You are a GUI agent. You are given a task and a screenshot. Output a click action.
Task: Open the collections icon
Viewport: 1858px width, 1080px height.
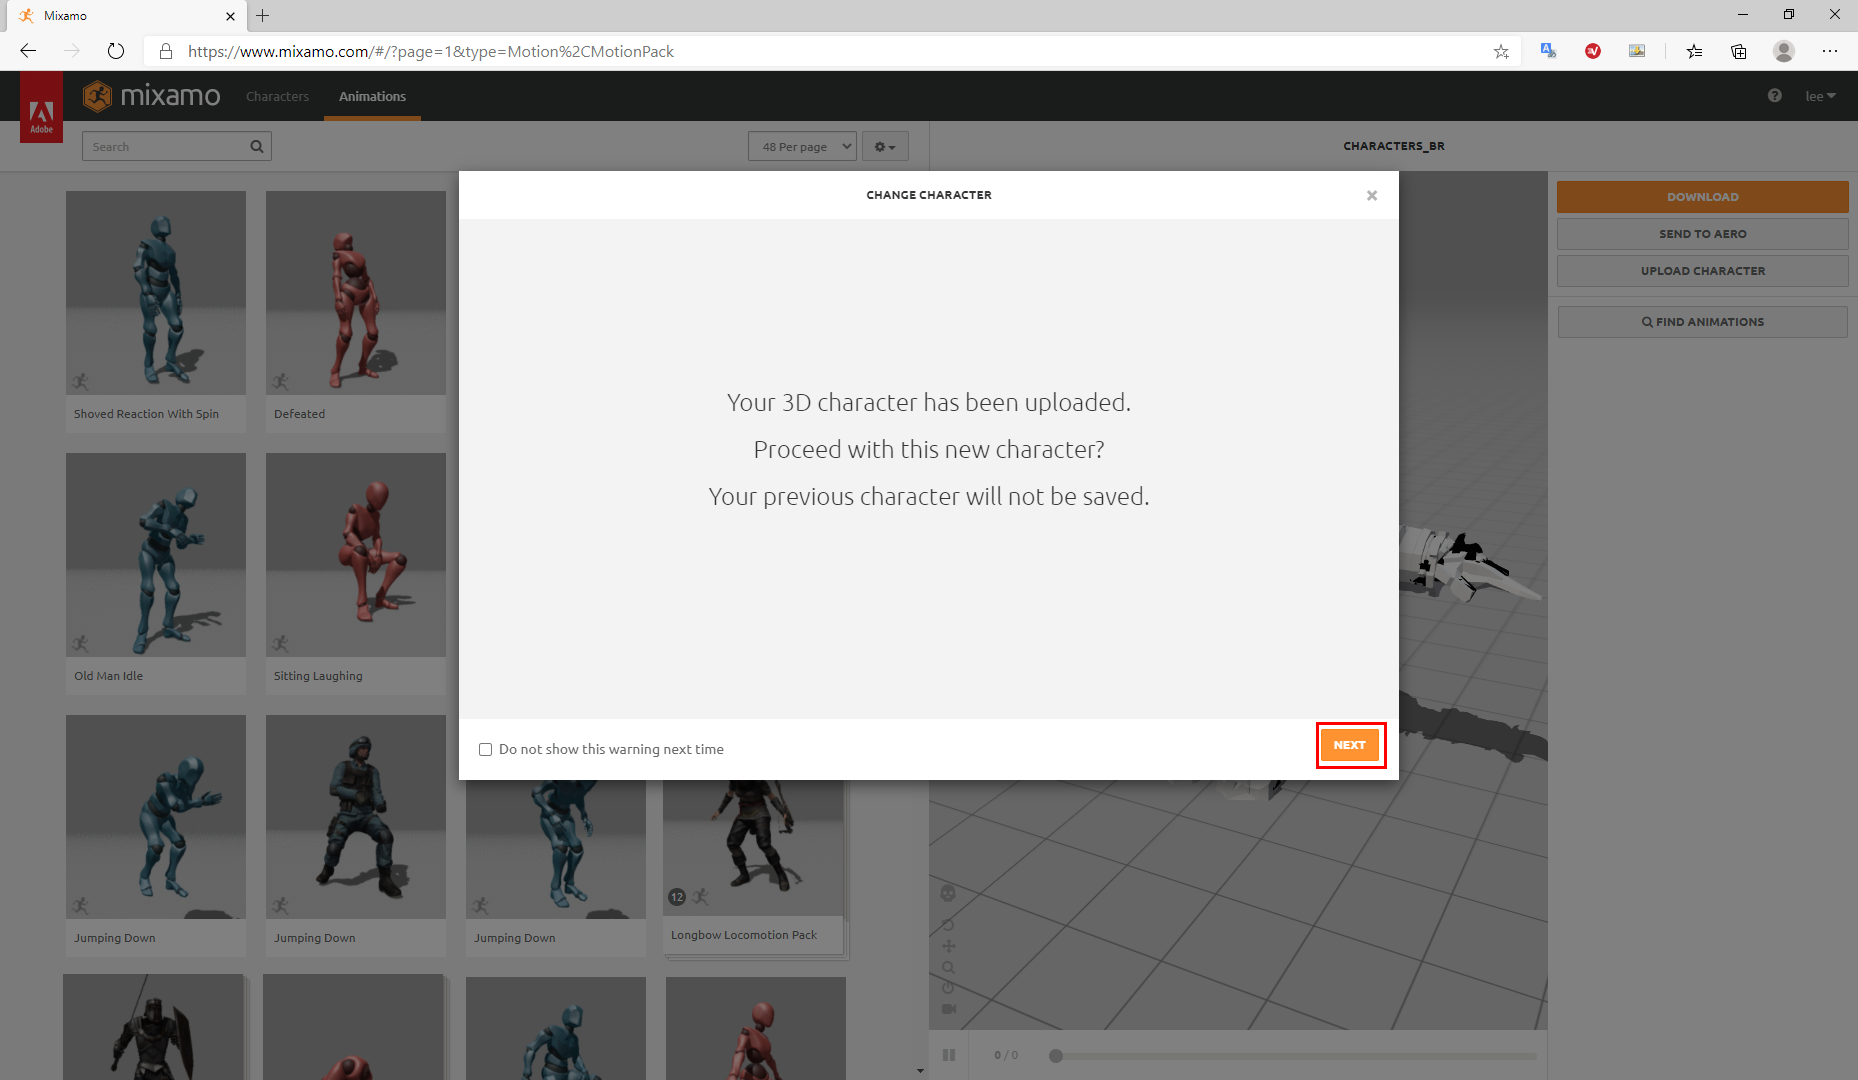(x=1739, y=51)
